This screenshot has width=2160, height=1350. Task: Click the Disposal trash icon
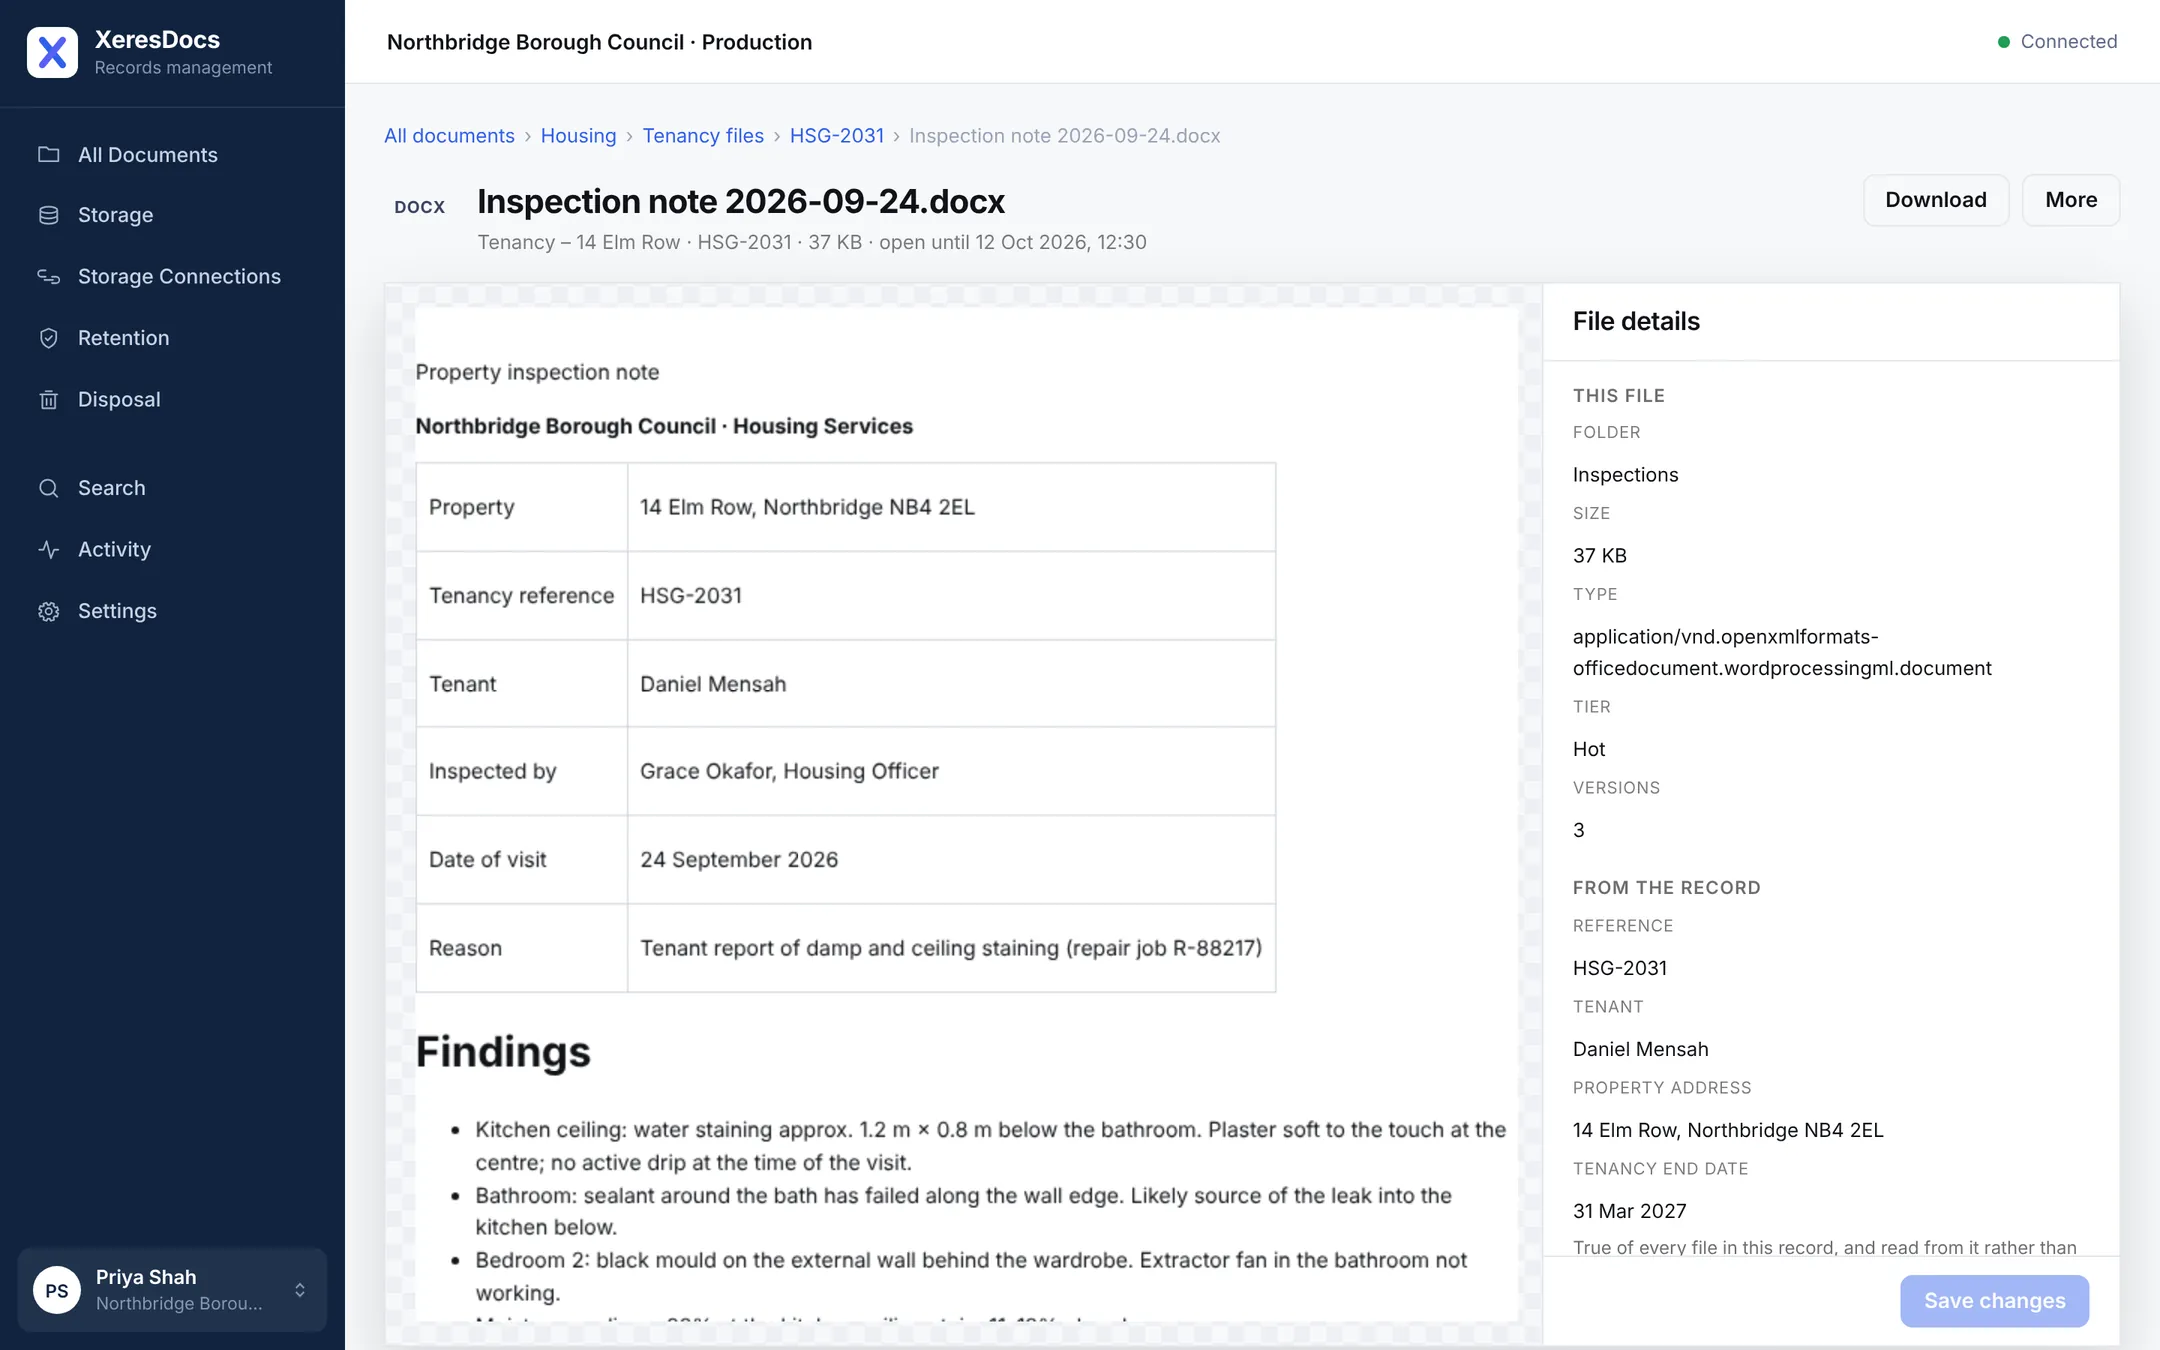[48, 399]
